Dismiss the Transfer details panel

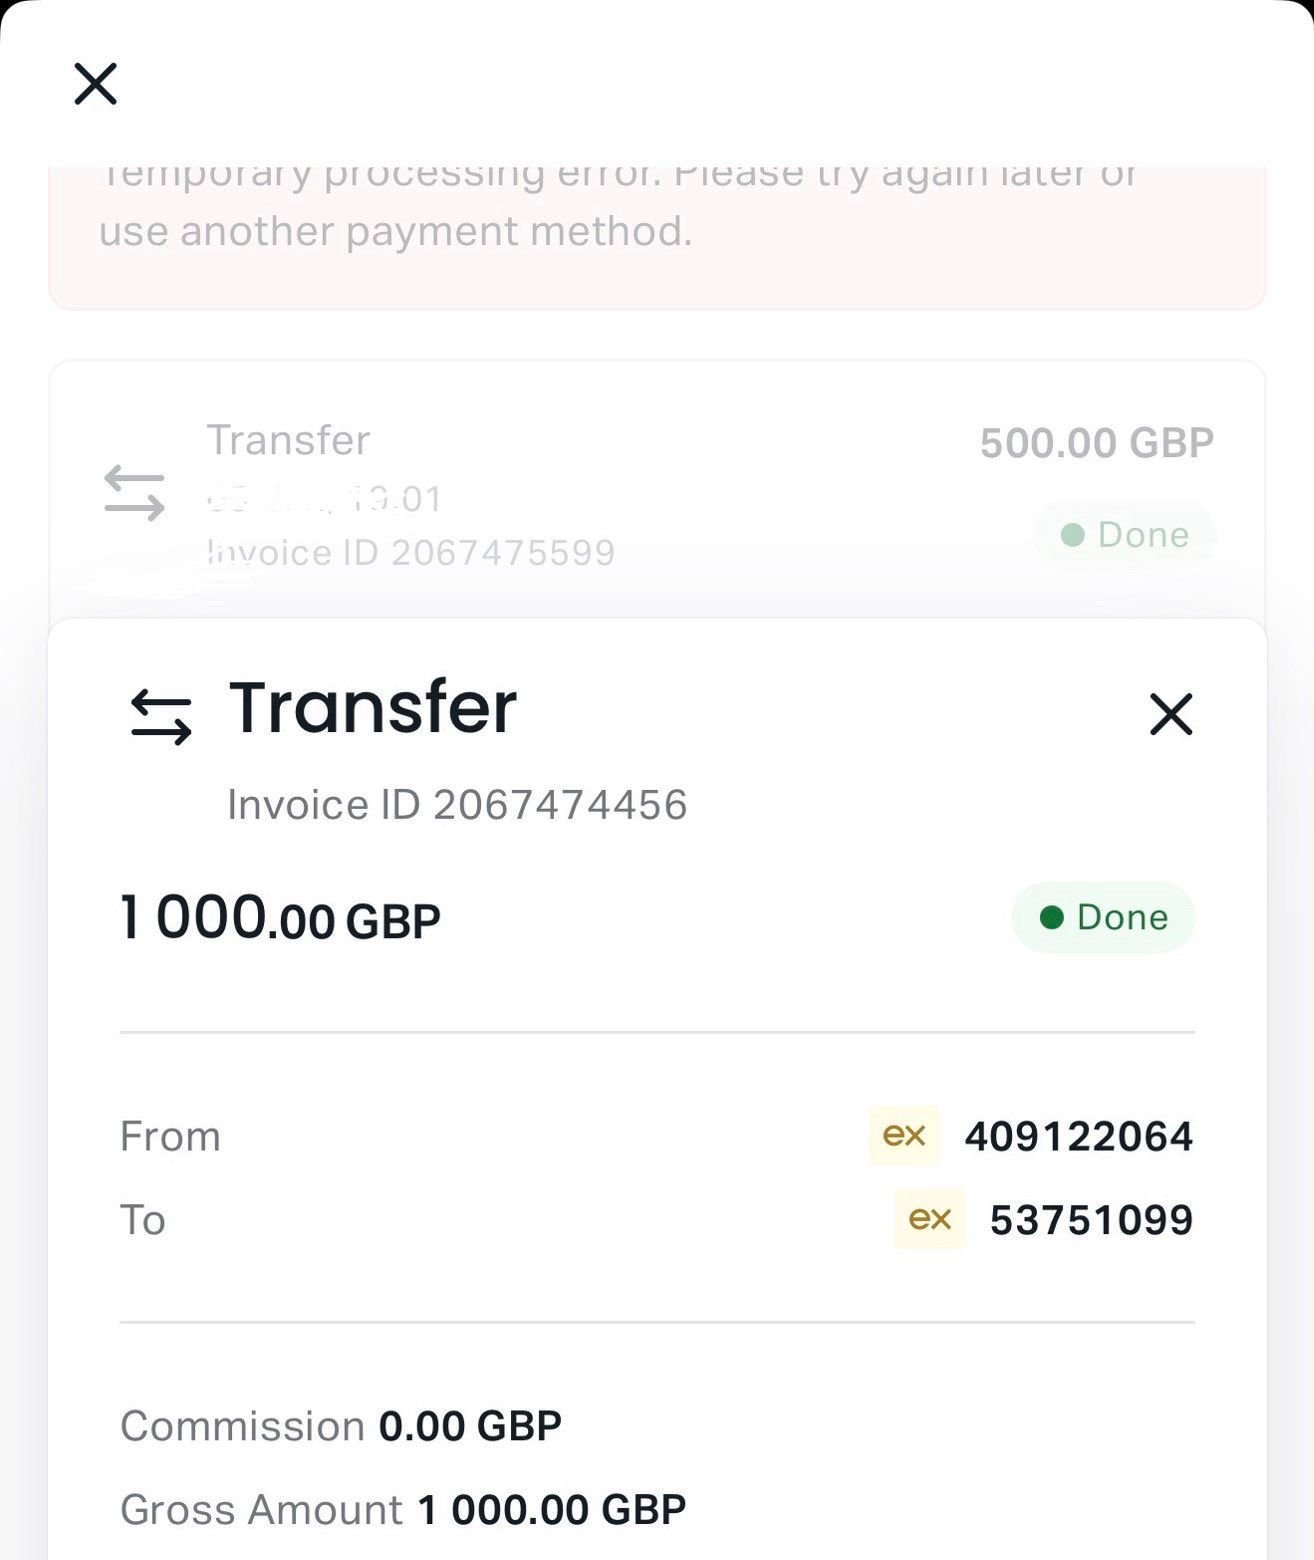pos(1171,714)
